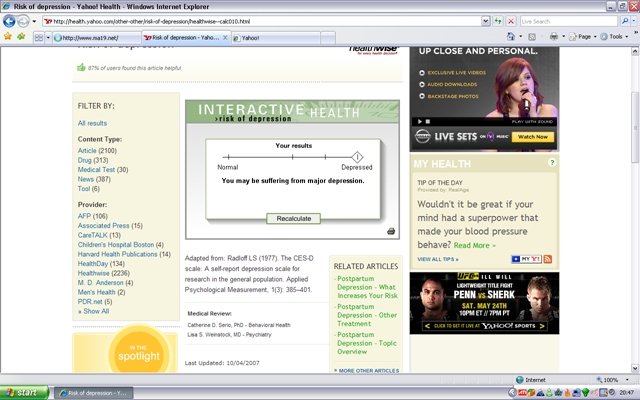Open the recent pages dropdown arrow

[x=34, y=21]
